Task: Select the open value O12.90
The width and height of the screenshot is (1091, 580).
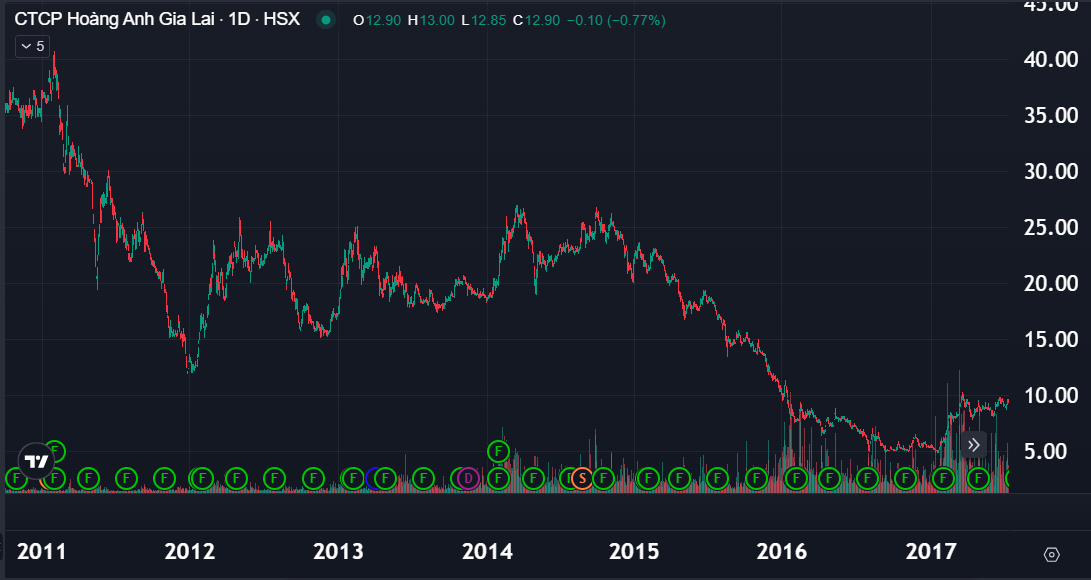Action: 377,20
